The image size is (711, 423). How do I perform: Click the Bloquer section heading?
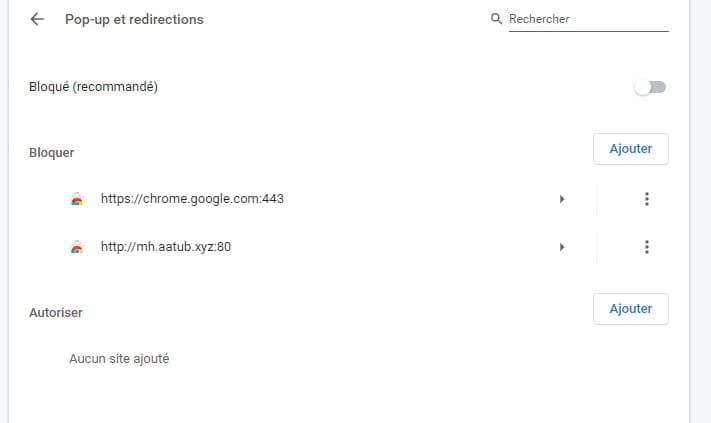point(52,153)
